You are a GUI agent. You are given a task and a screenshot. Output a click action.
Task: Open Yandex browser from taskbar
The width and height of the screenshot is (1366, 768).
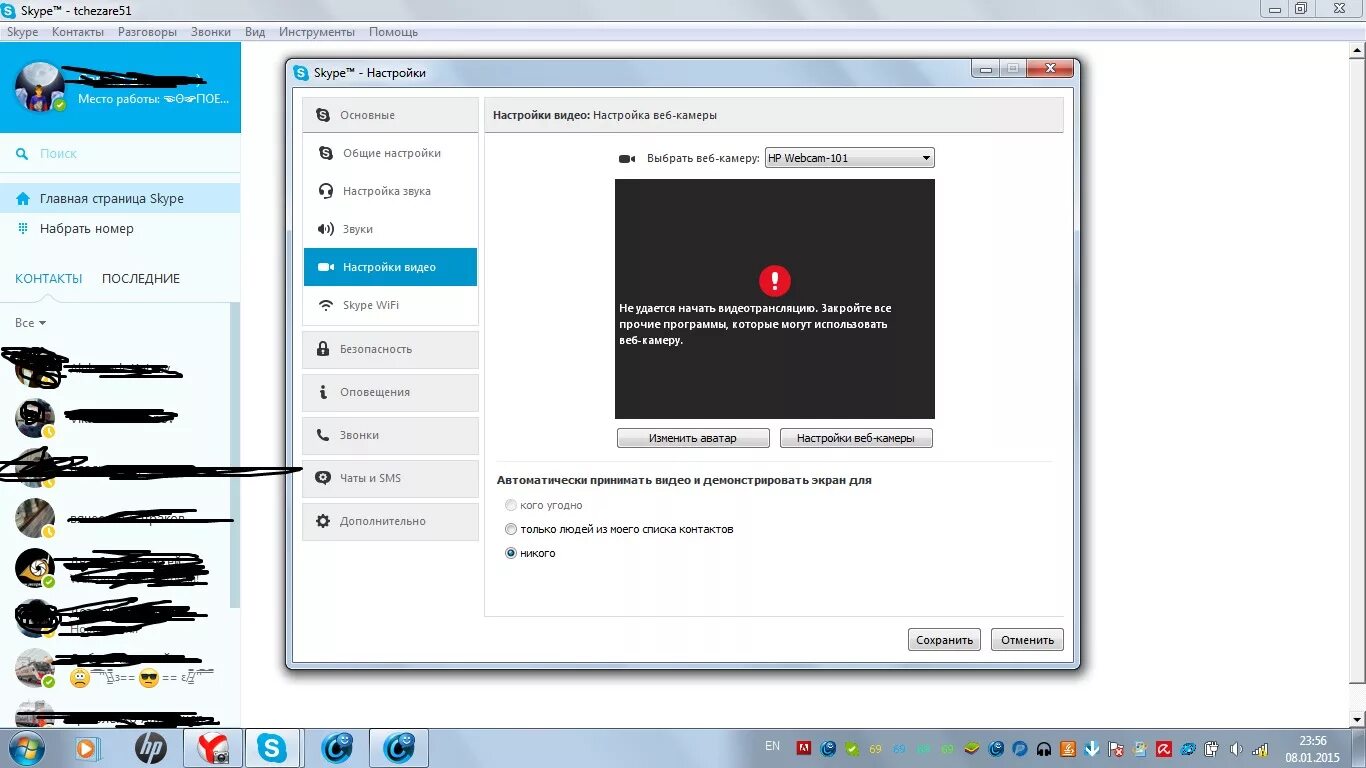coord(212,748)
